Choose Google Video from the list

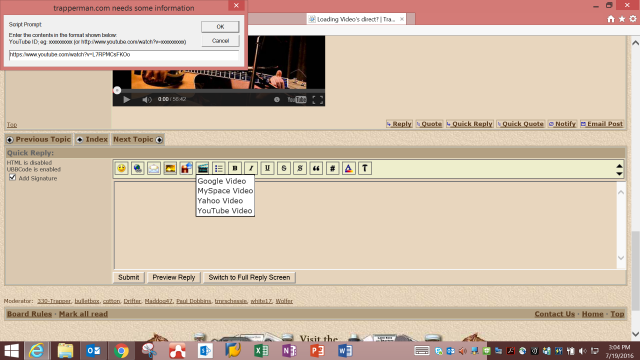tap(222, 181)
